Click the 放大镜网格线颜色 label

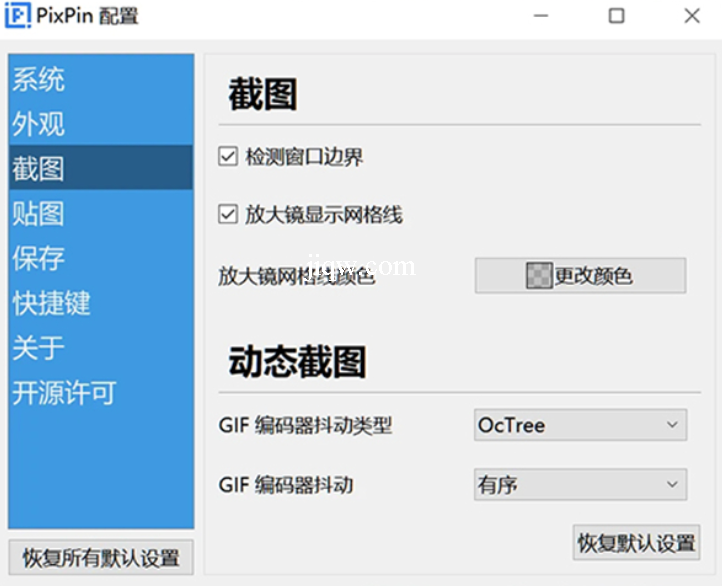tap(297, 276)
